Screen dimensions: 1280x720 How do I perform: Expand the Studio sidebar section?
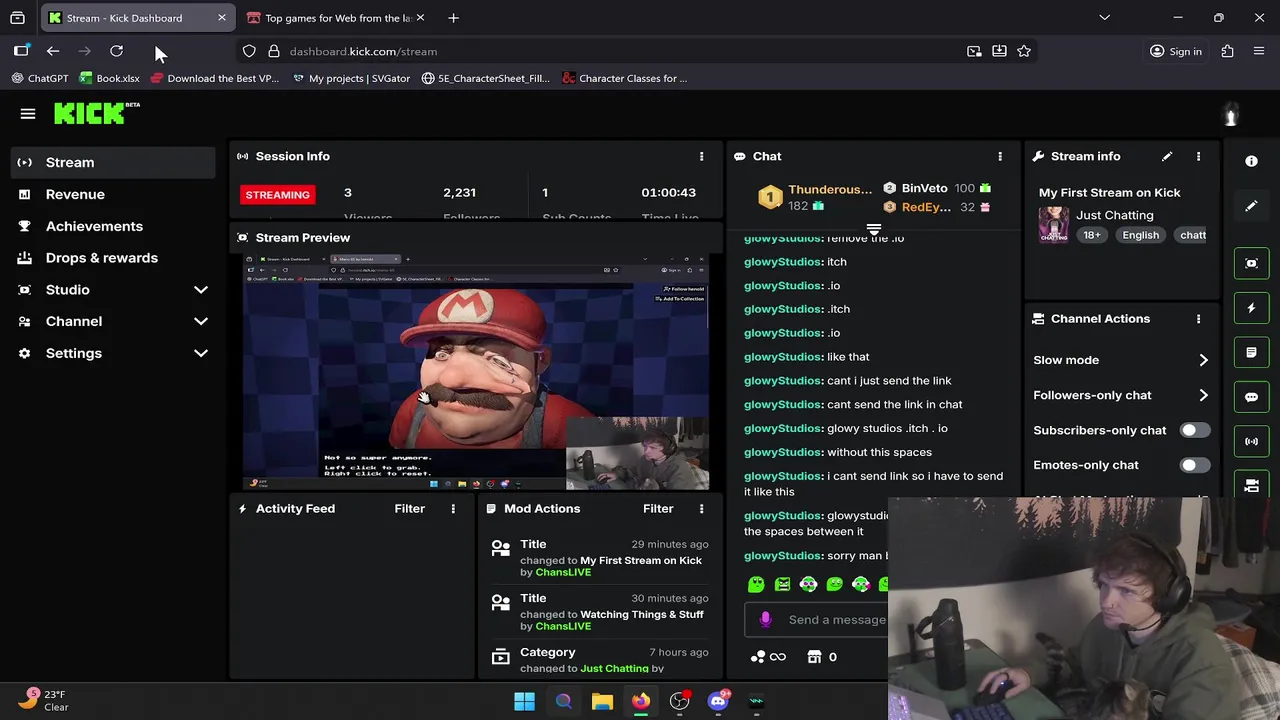[x=201, y=290]
